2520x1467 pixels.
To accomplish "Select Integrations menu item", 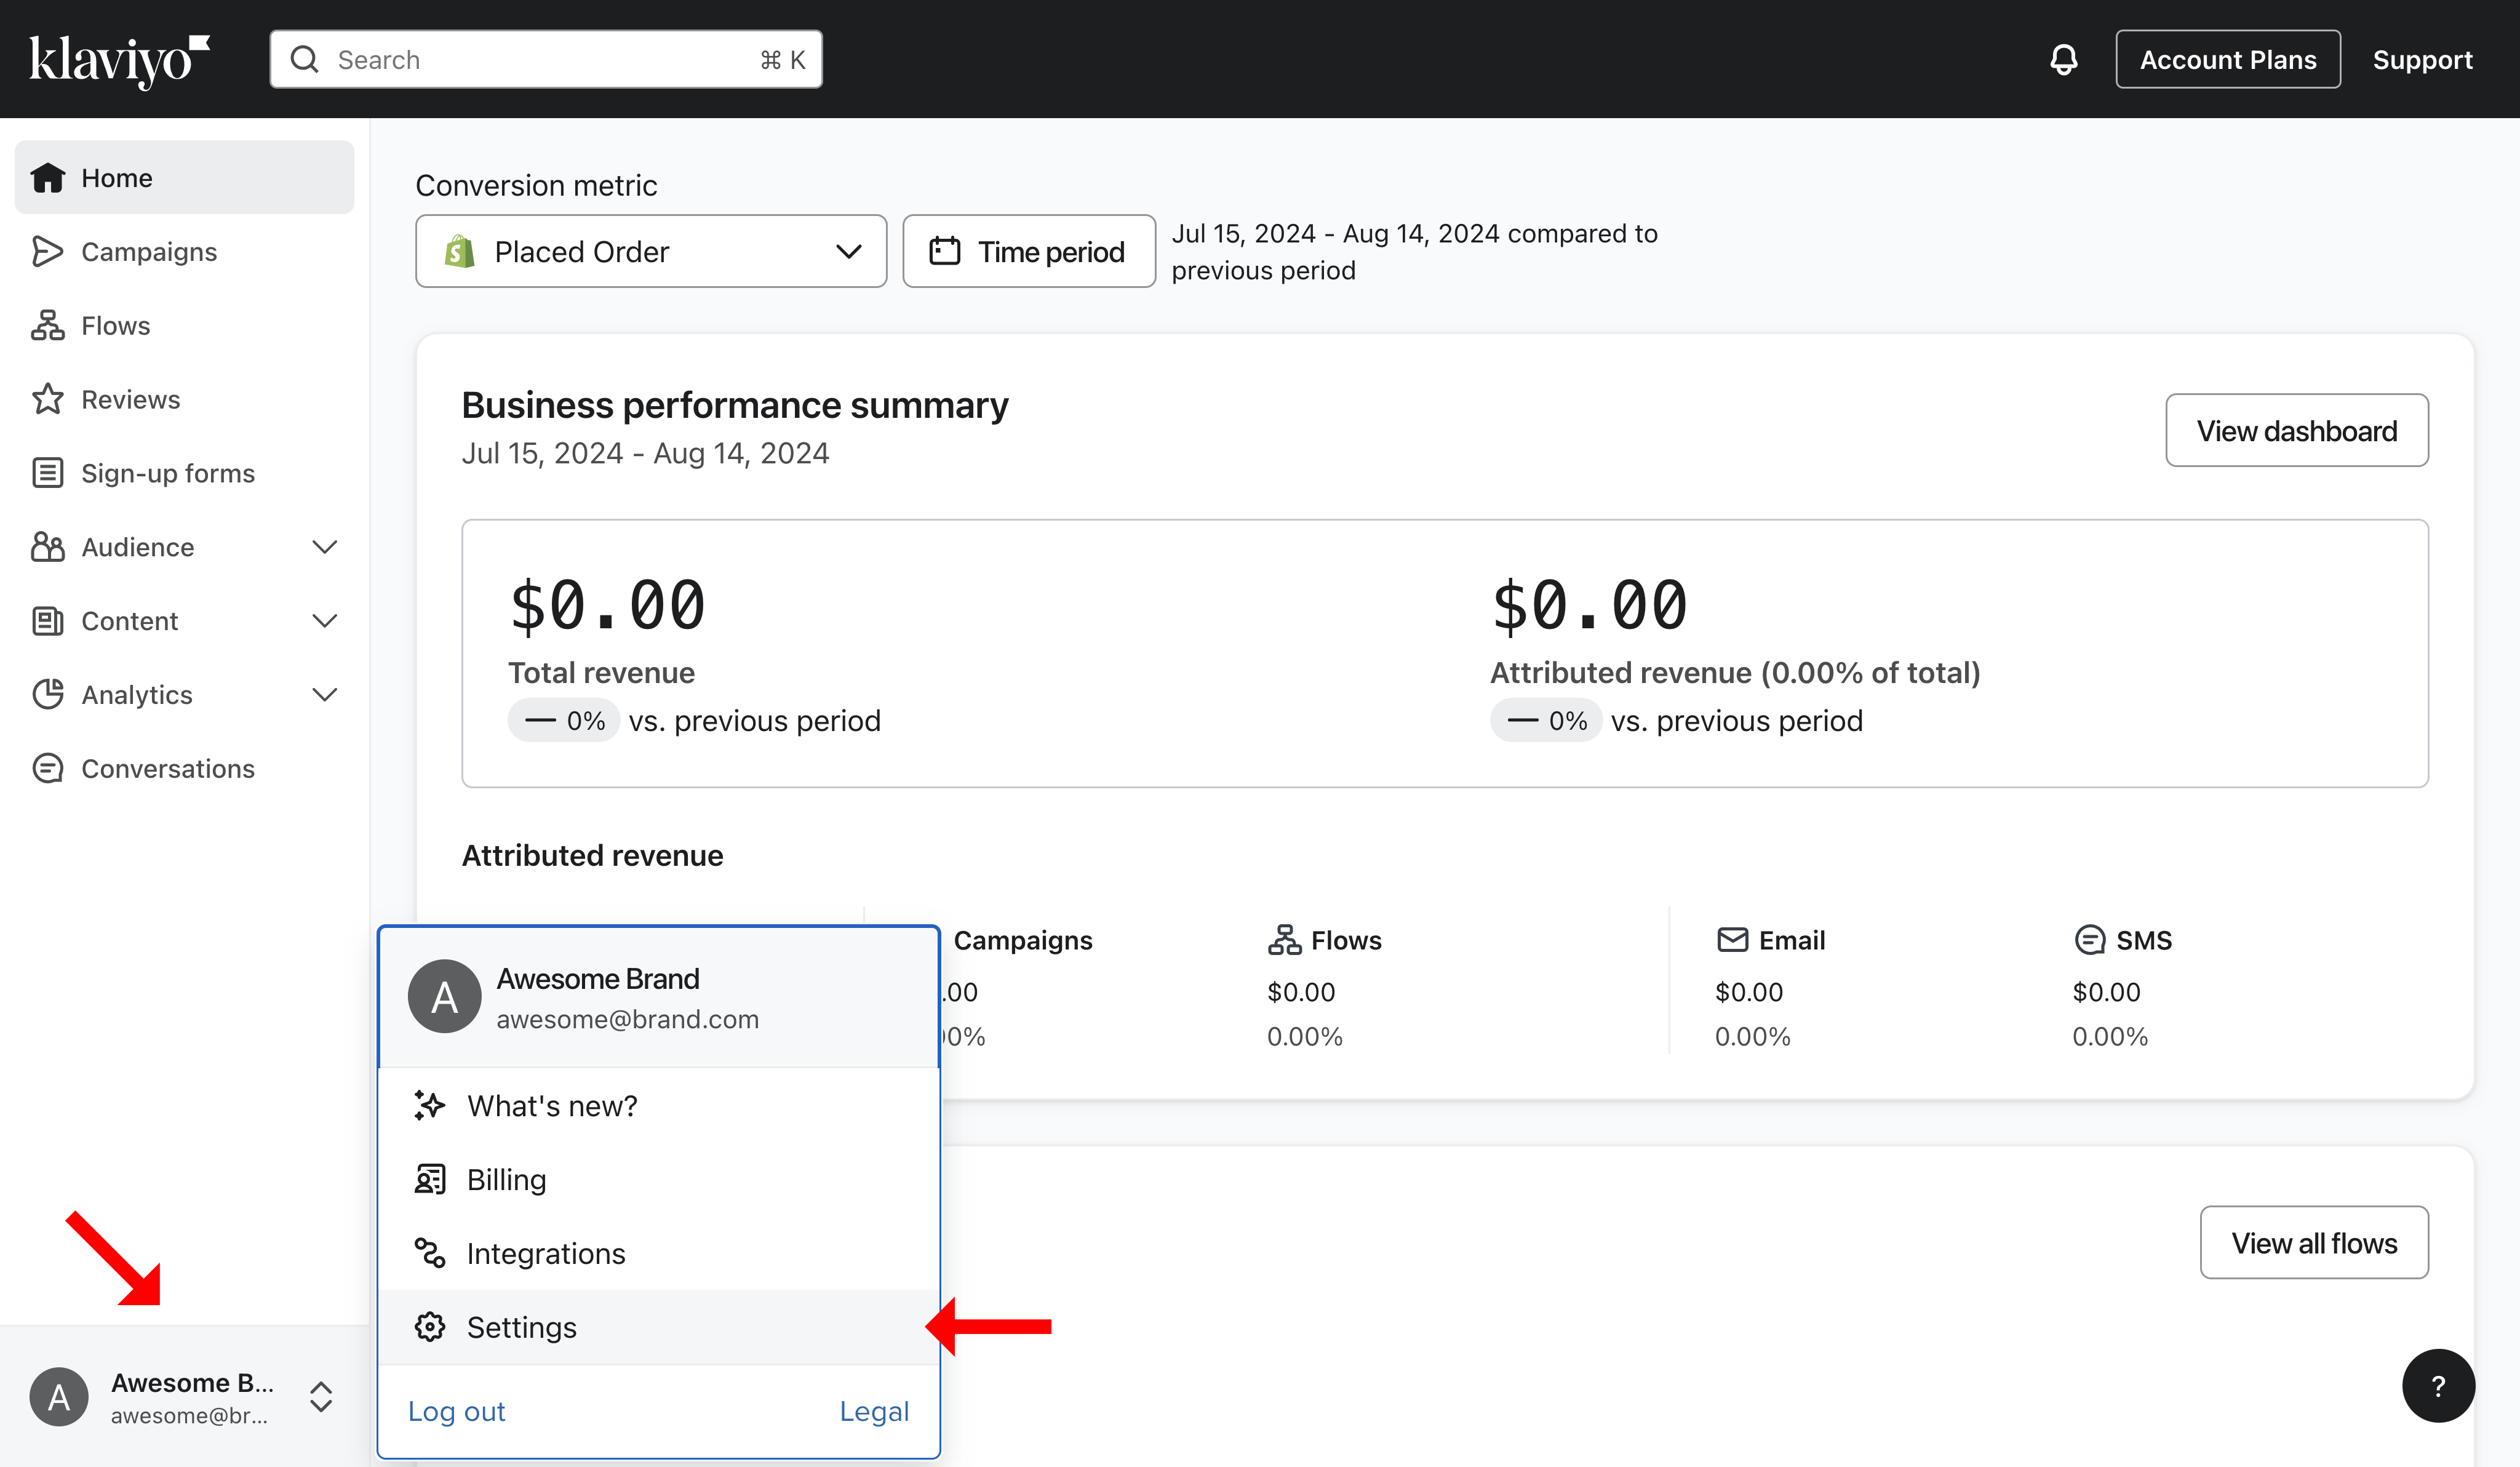I will click(x=659, y=1253).
